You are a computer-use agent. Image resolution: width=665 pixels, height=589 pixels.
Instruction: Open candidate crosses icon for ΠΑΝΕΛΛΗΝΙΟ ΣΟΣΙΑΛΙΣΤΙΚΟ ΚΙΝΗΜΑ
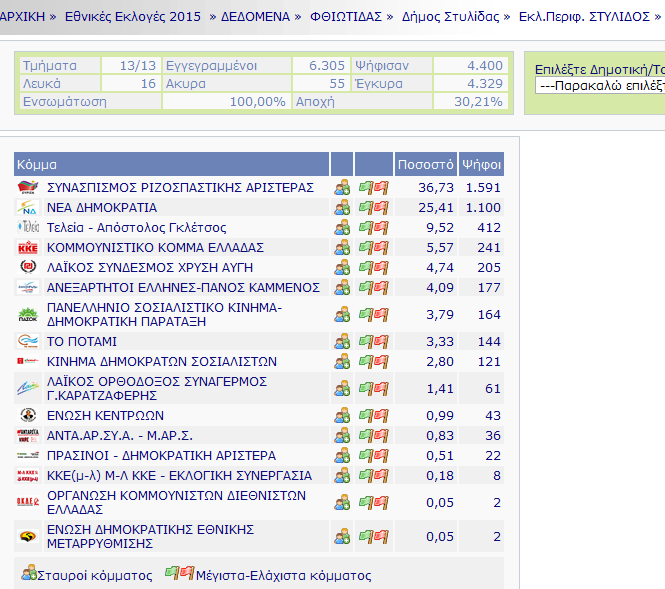pos(342,314)
